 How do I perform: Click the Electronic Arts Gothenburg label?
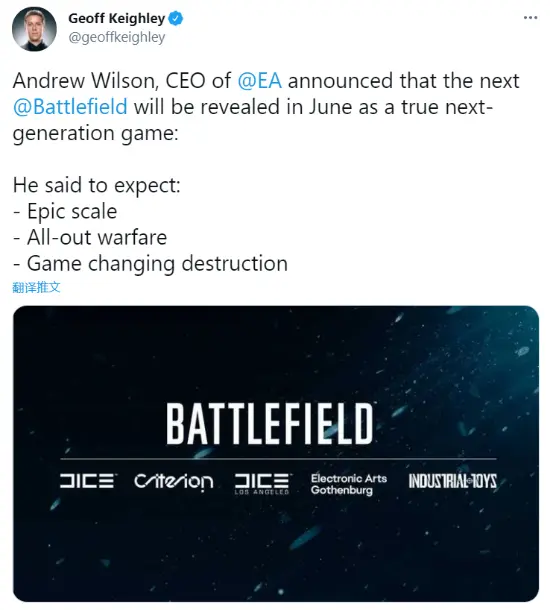(x=349, y=484)
